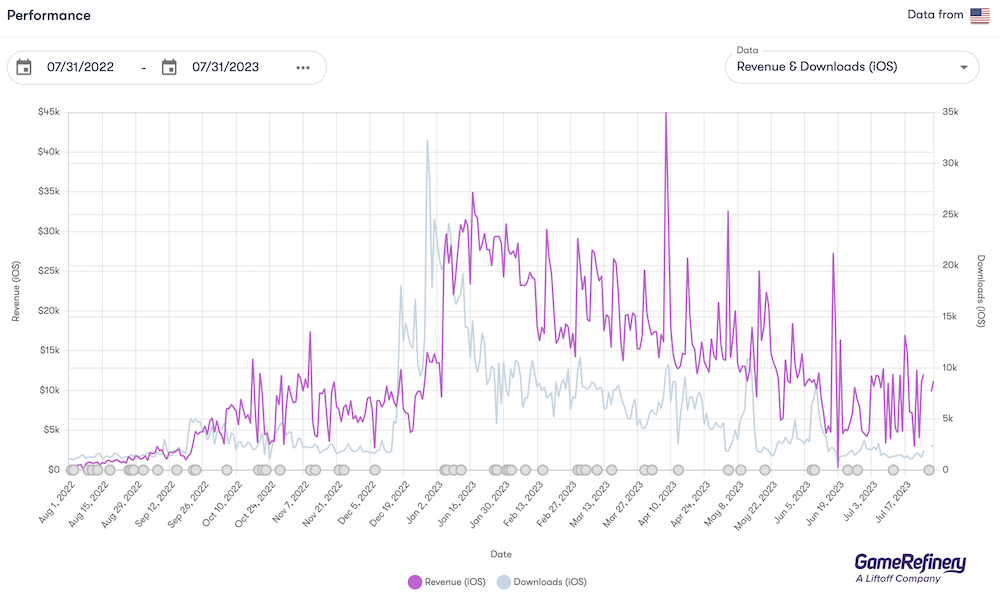Click the Data dropdown arrow
This screenshot has width=1000, height=602.
click(x=964, y=68)
